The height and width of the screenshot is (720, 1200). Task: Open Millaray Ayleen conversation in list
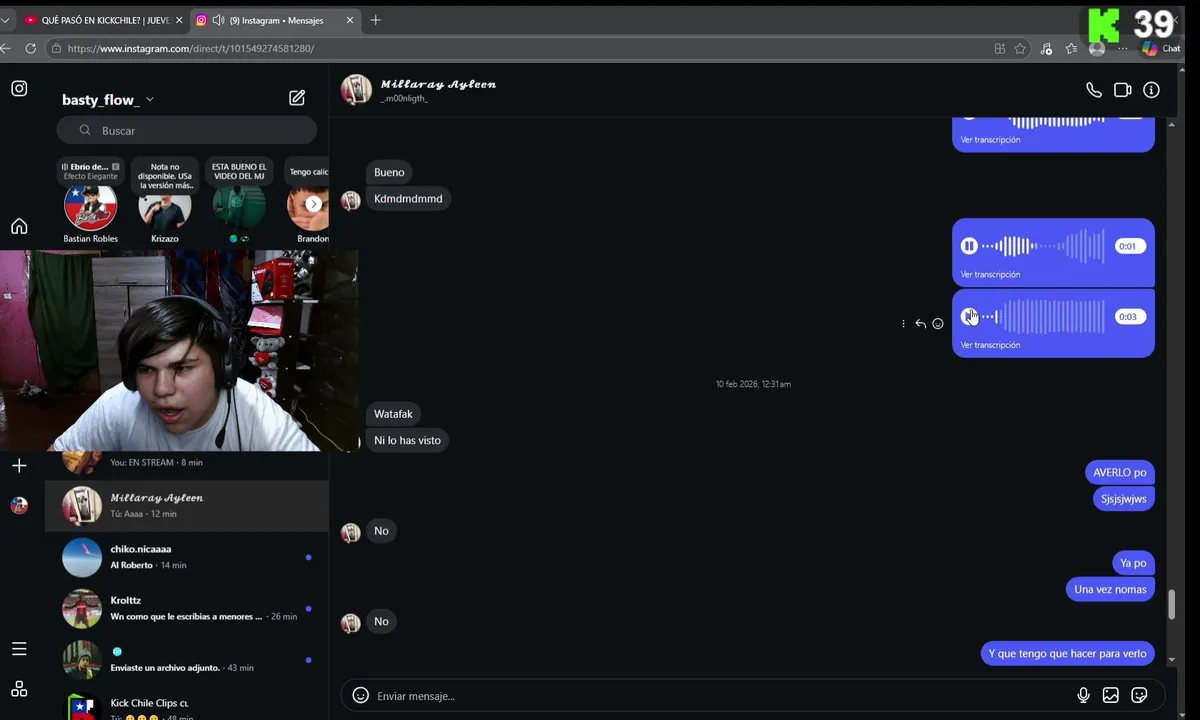(x=187, y=505)
